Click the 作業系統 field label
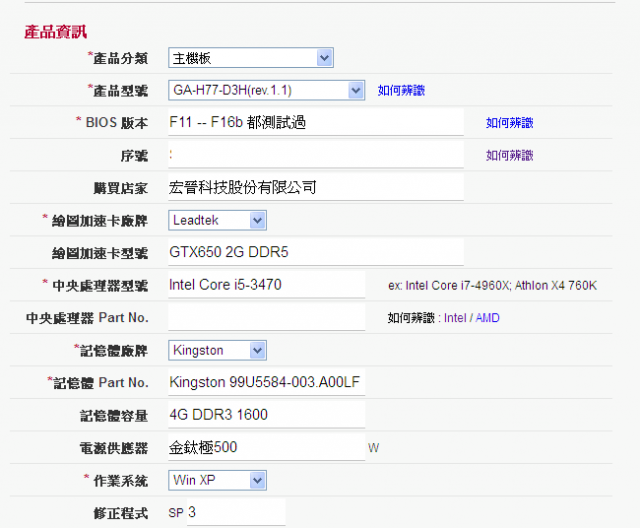The width and height of the screenshot is (640, 528). [x=120, y=481]
